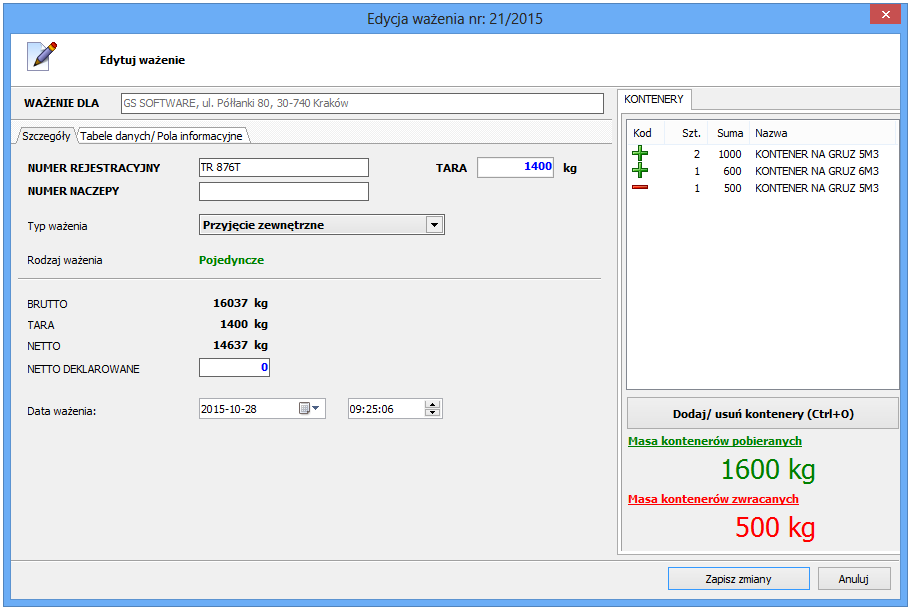Sort containers by Nazwa column header
Screen dimensions: 911x610
pyautogui.click(x=770, y=133)
